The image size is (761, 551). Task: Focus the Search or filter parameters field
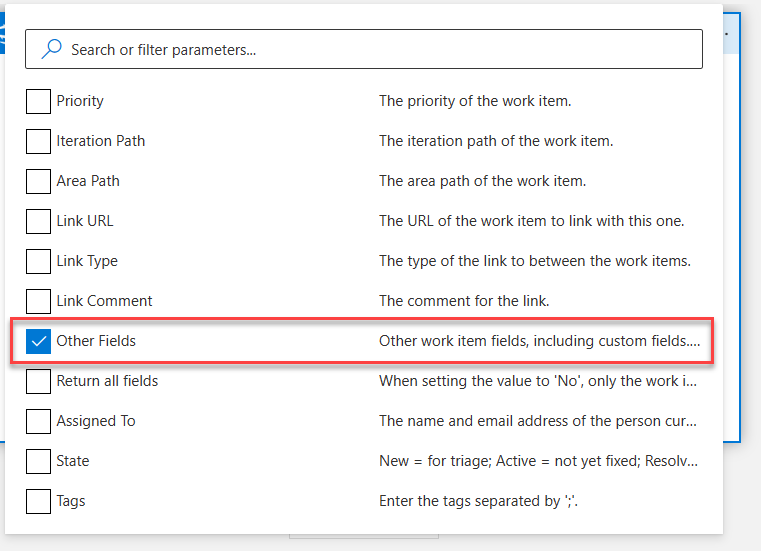pyautogui.click(x=380, y=49)
